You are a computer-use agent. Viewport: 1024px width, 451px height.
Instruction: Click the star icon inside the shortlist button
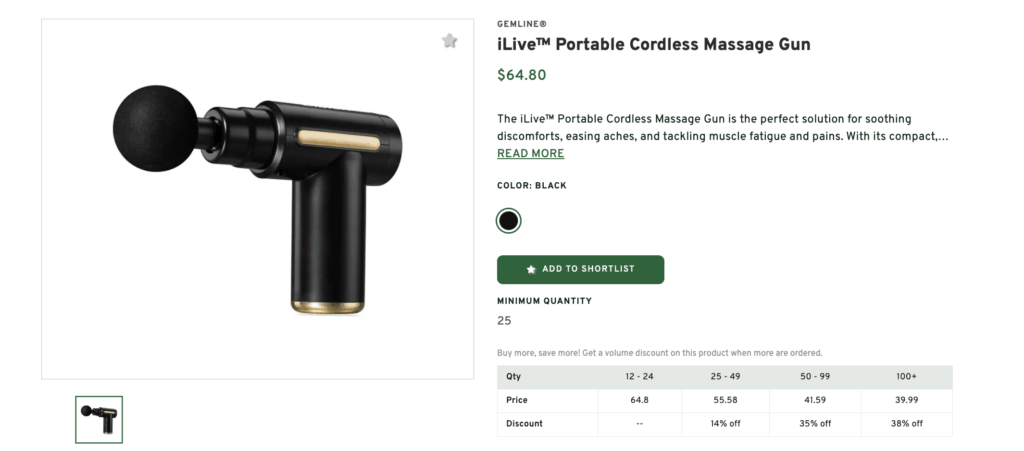pyautogui.click(x=531, y=270)
